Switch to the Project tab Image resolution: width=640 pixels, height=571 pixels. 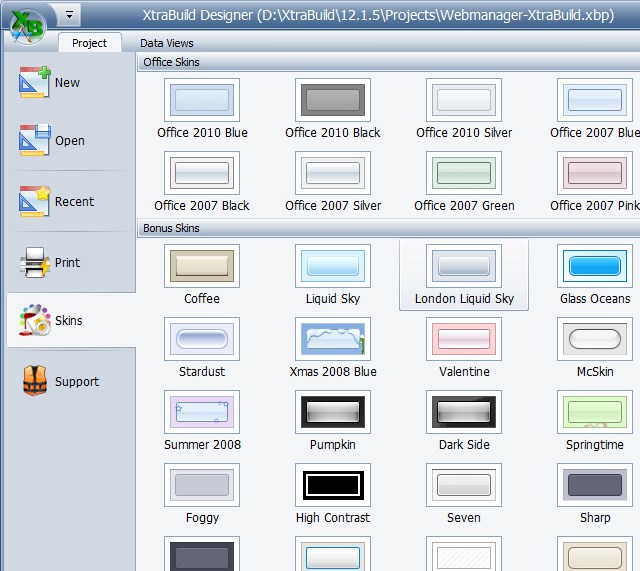click(x=89, y=43)
